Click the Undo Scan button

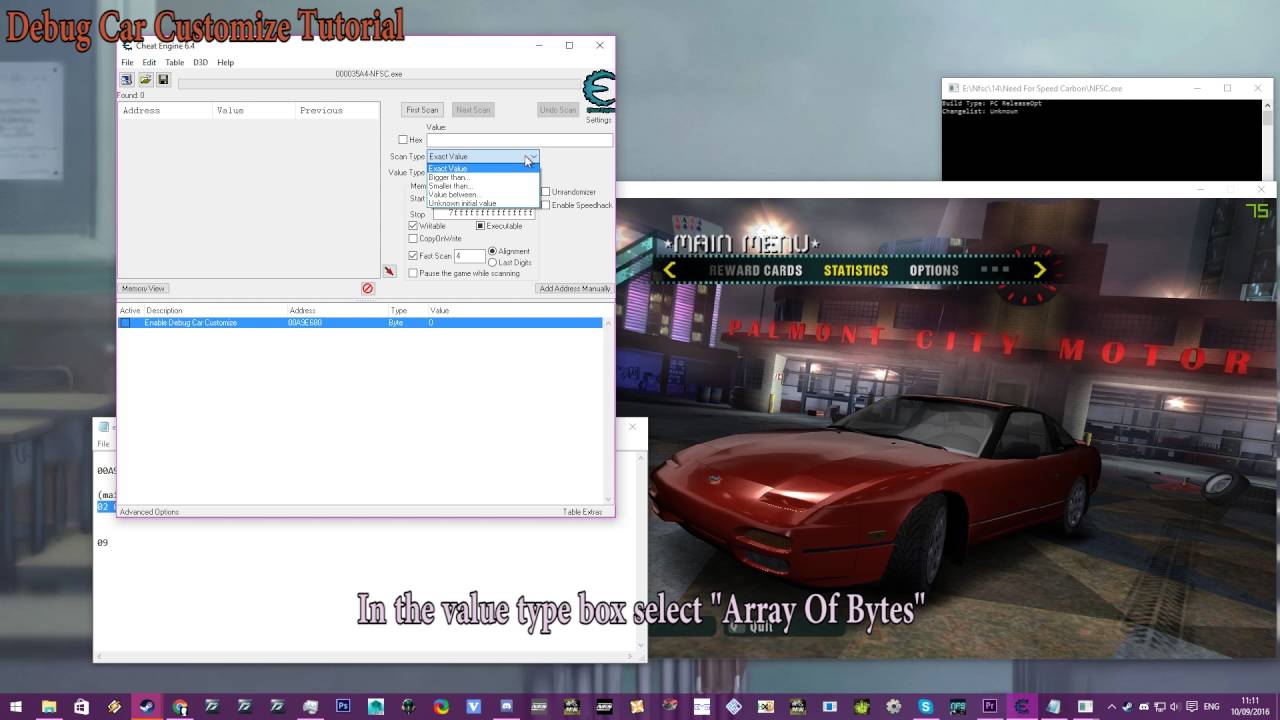(x=558, y=110)
